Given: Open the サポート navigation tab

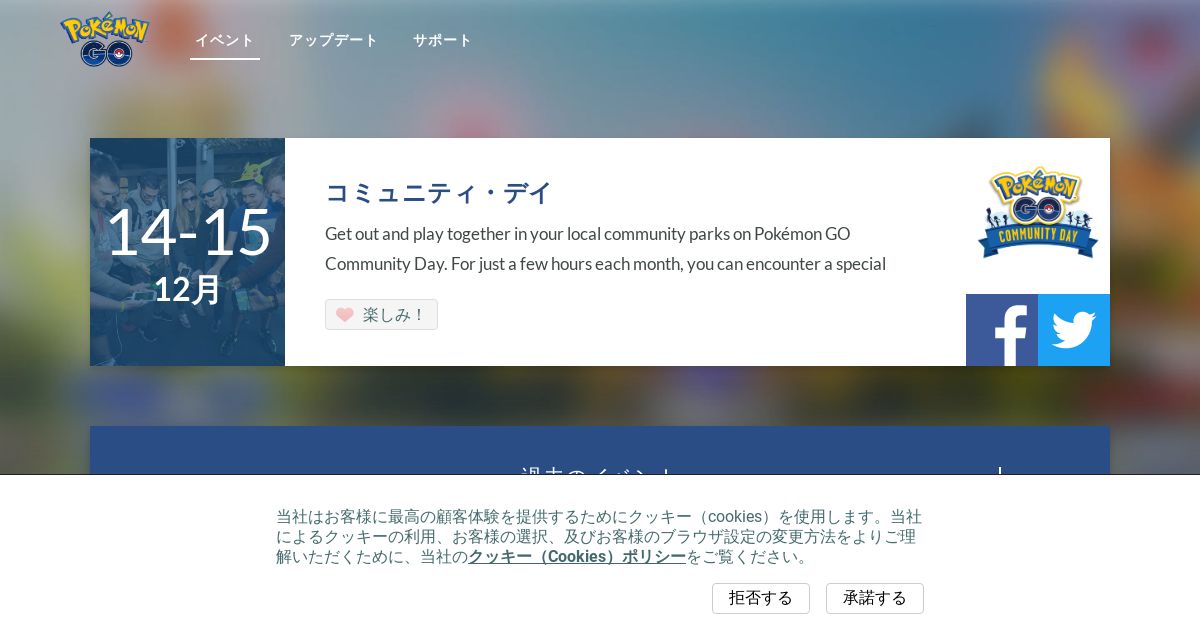Looking at the screenshot, I should [442, 40].
